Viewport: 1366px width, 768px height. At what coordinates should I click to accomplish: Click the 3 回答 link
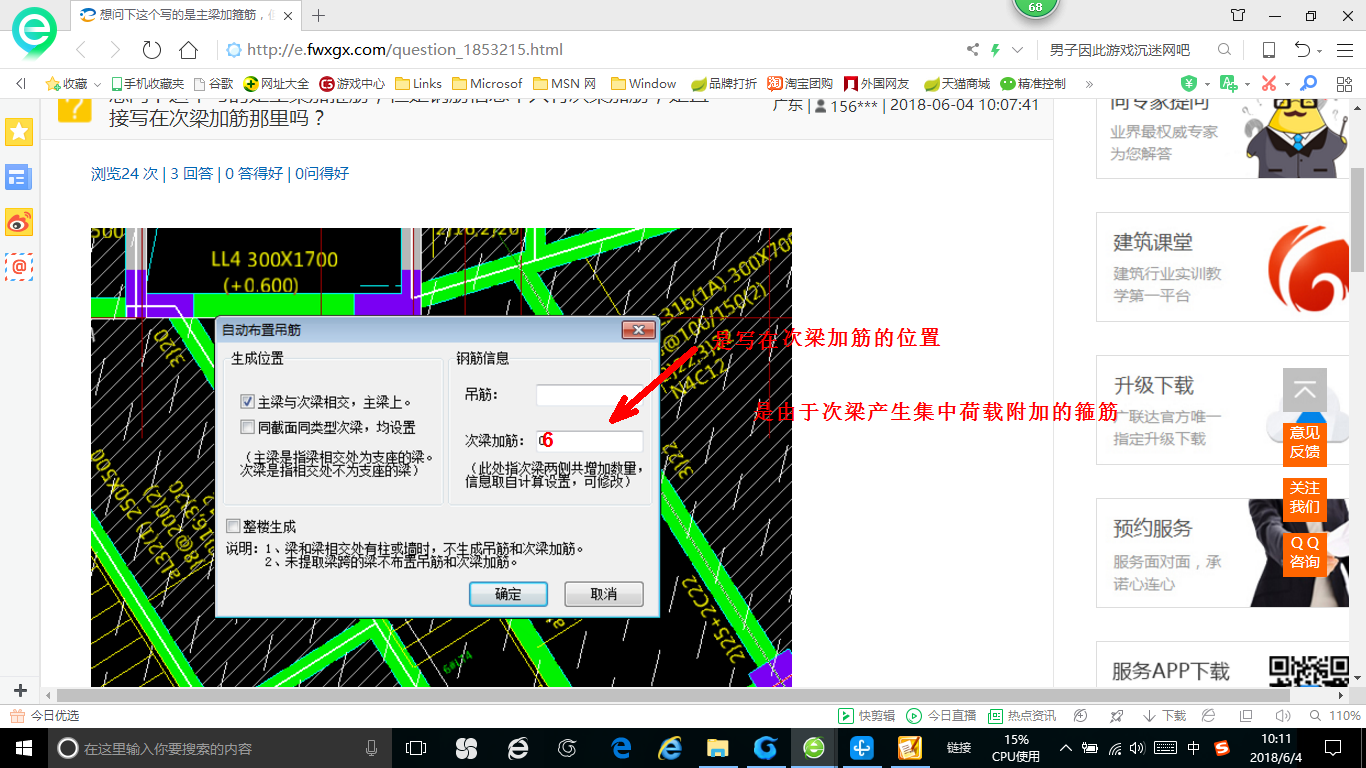pyautogui.click(x=191, y=173)
